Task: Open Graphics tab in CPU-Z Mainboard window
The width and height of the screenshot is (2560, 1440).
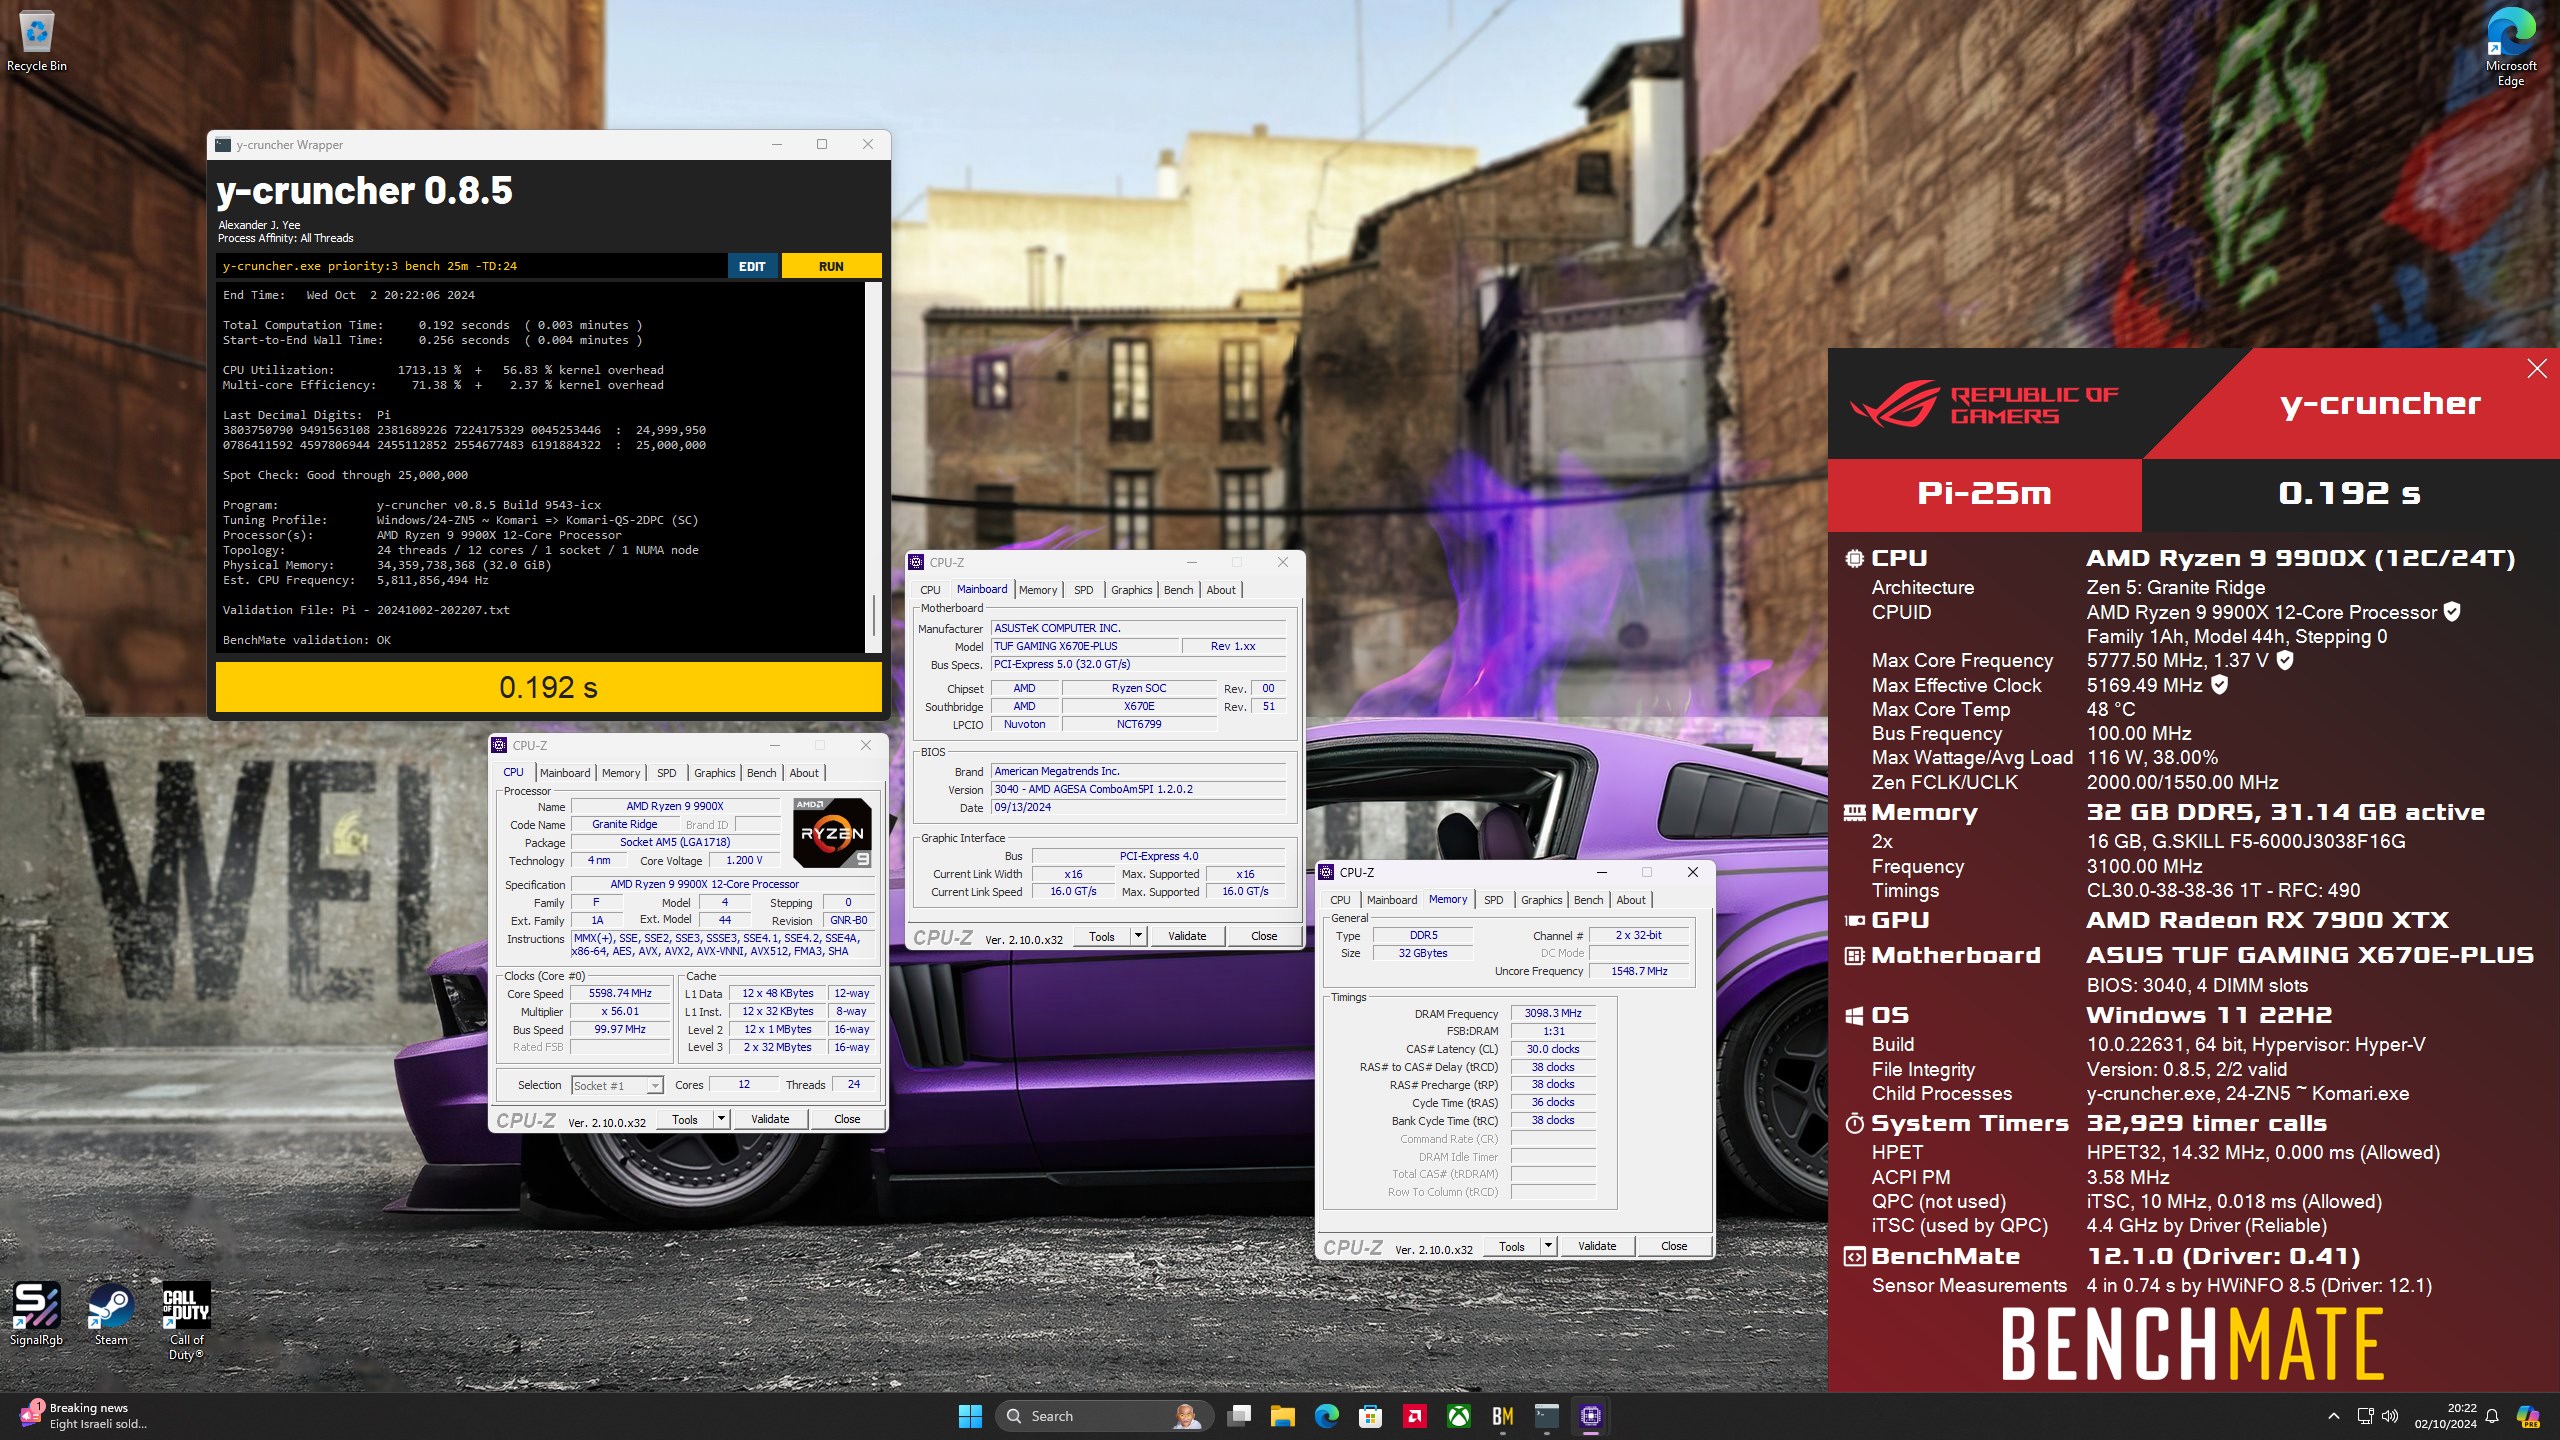Action: click(x=1132, y=590)
